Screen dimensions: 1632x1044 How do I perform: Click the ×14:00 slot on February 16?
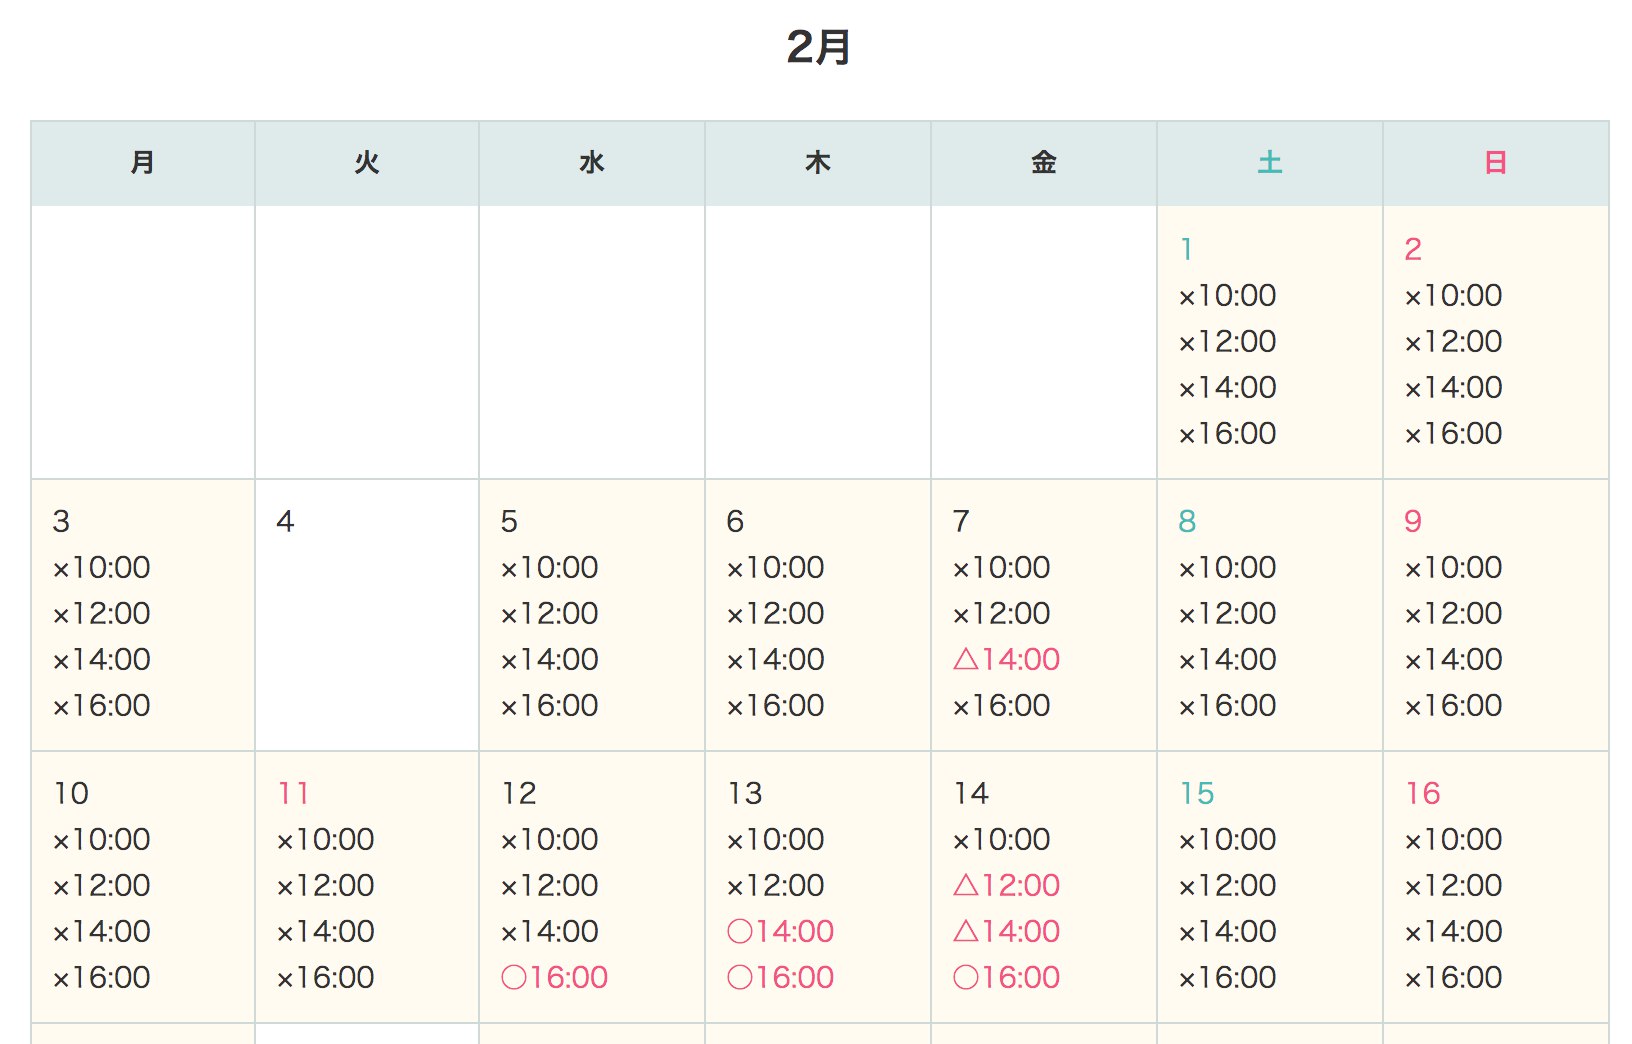[x=1453, y=931]
